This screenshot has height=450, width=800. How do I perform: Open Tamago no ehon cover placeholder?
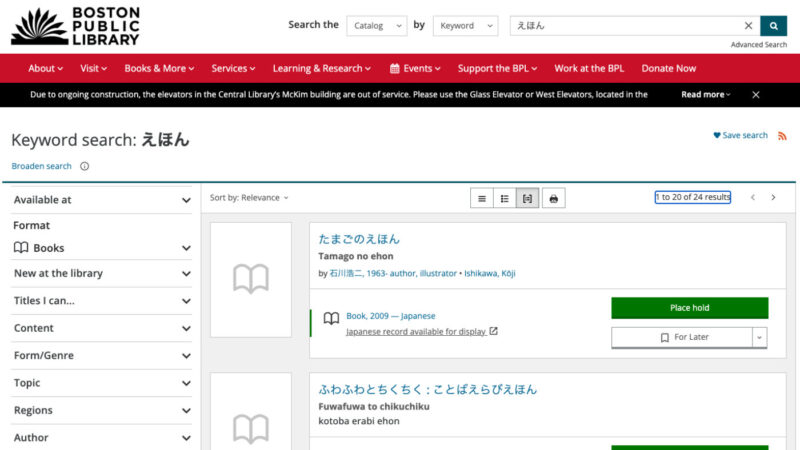[x=251, y=280]
